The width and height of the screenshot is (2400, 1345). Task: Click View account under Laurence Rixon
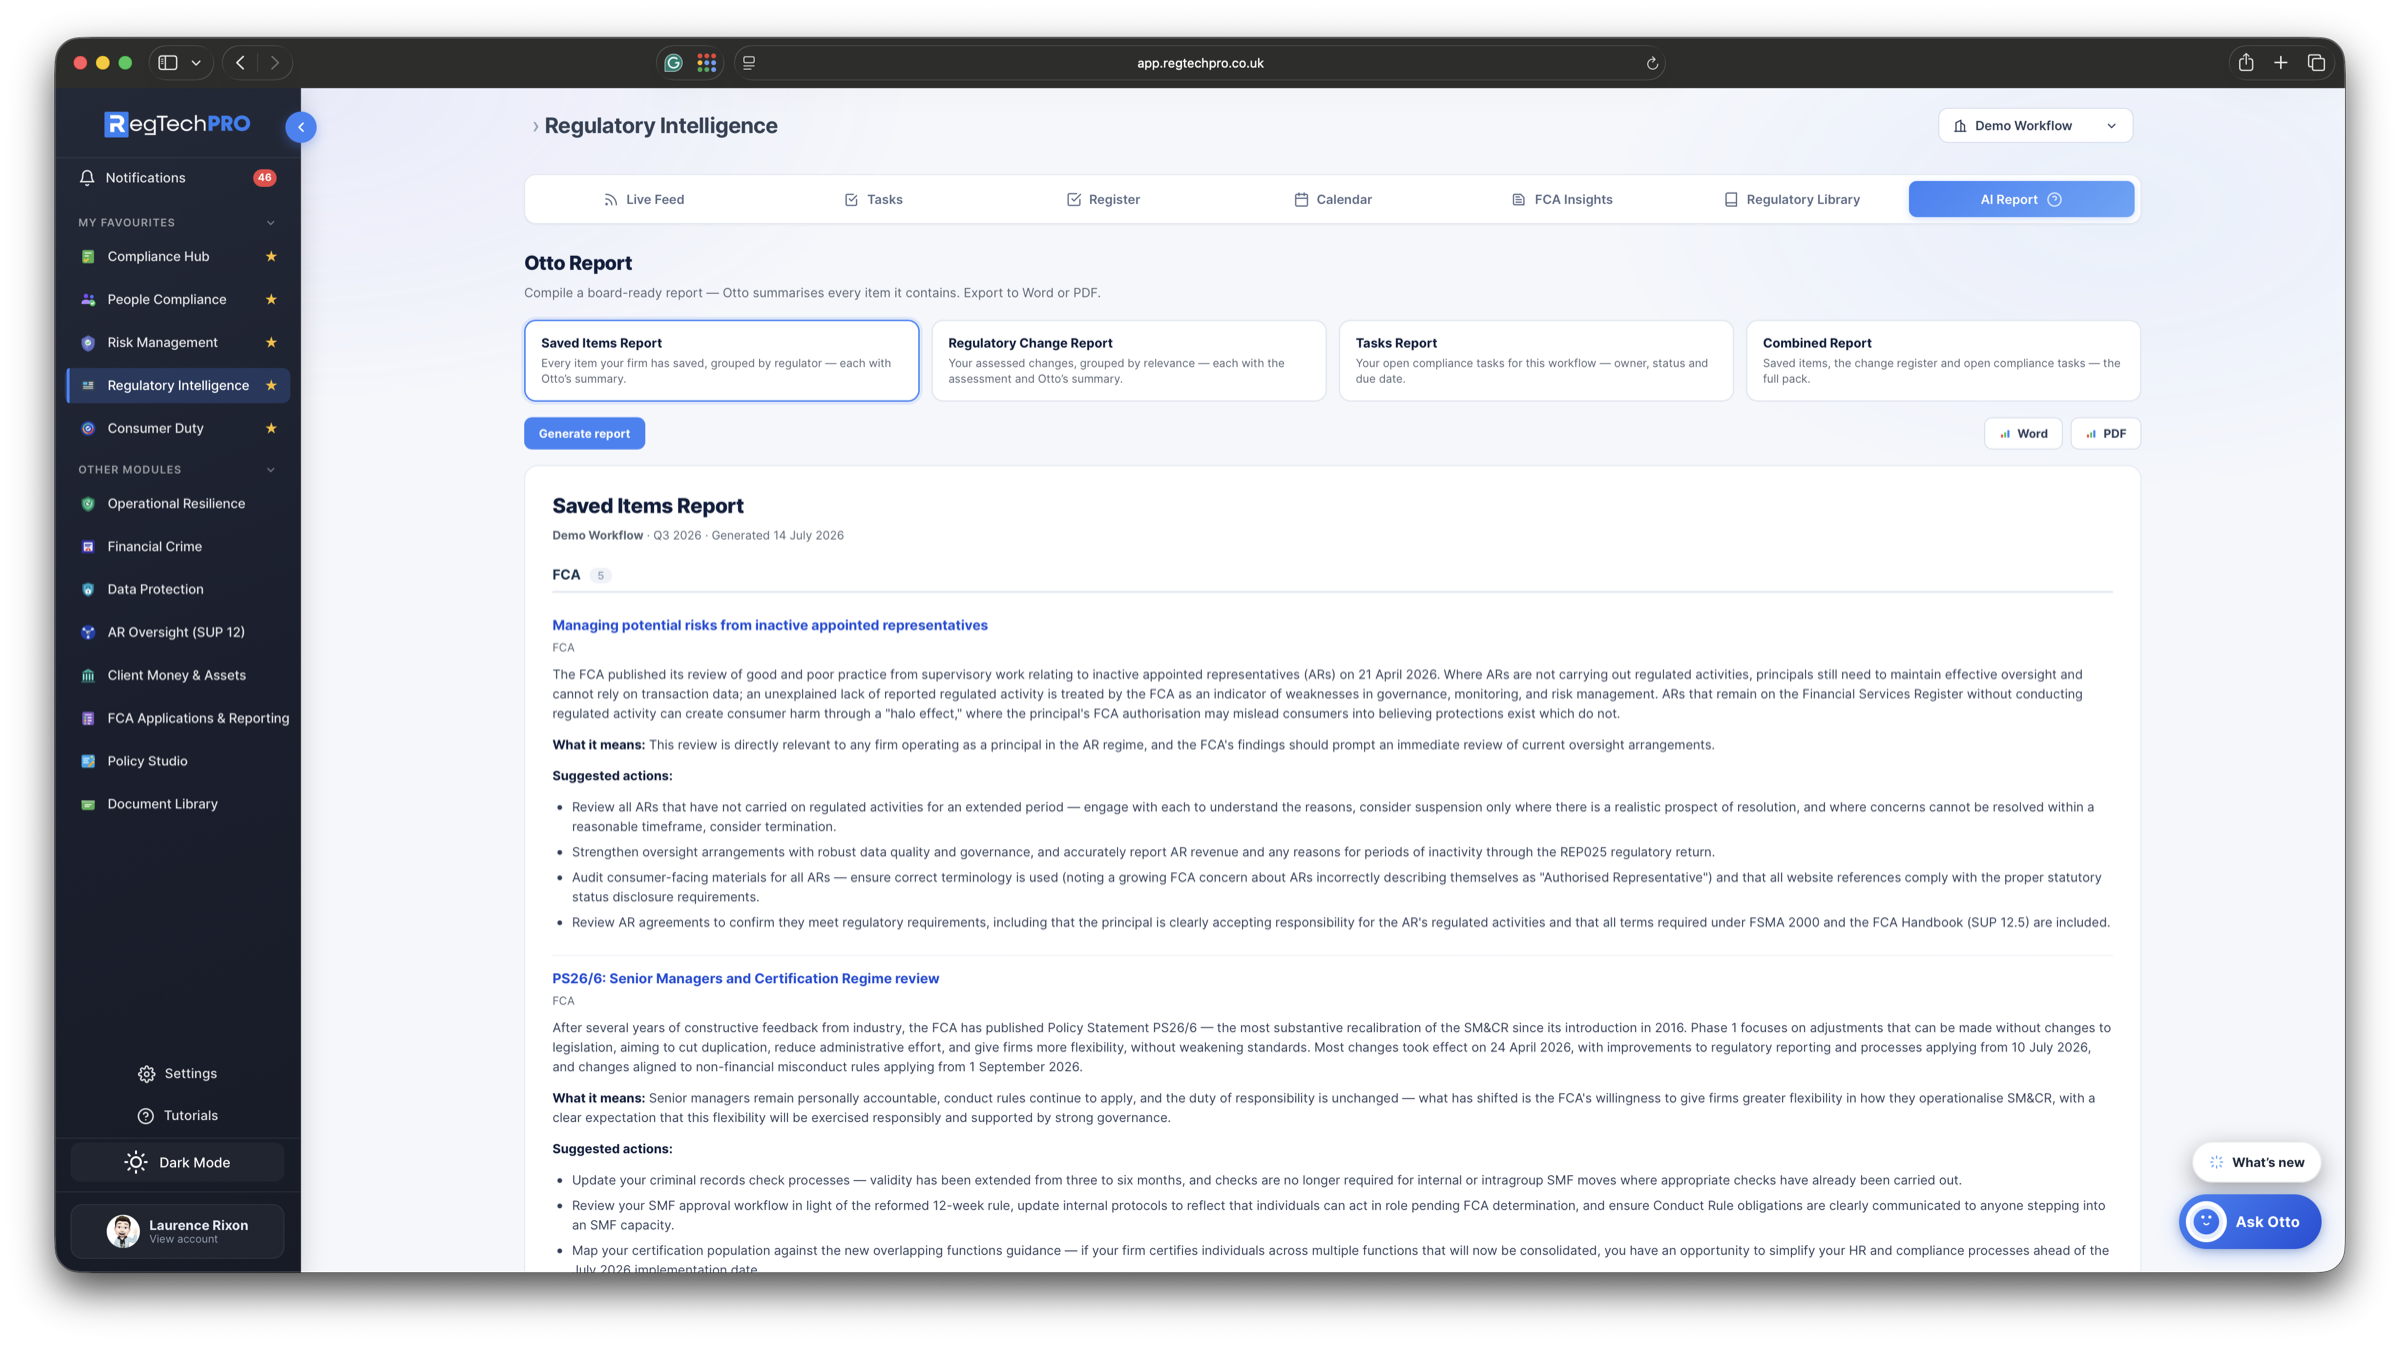183,1239
